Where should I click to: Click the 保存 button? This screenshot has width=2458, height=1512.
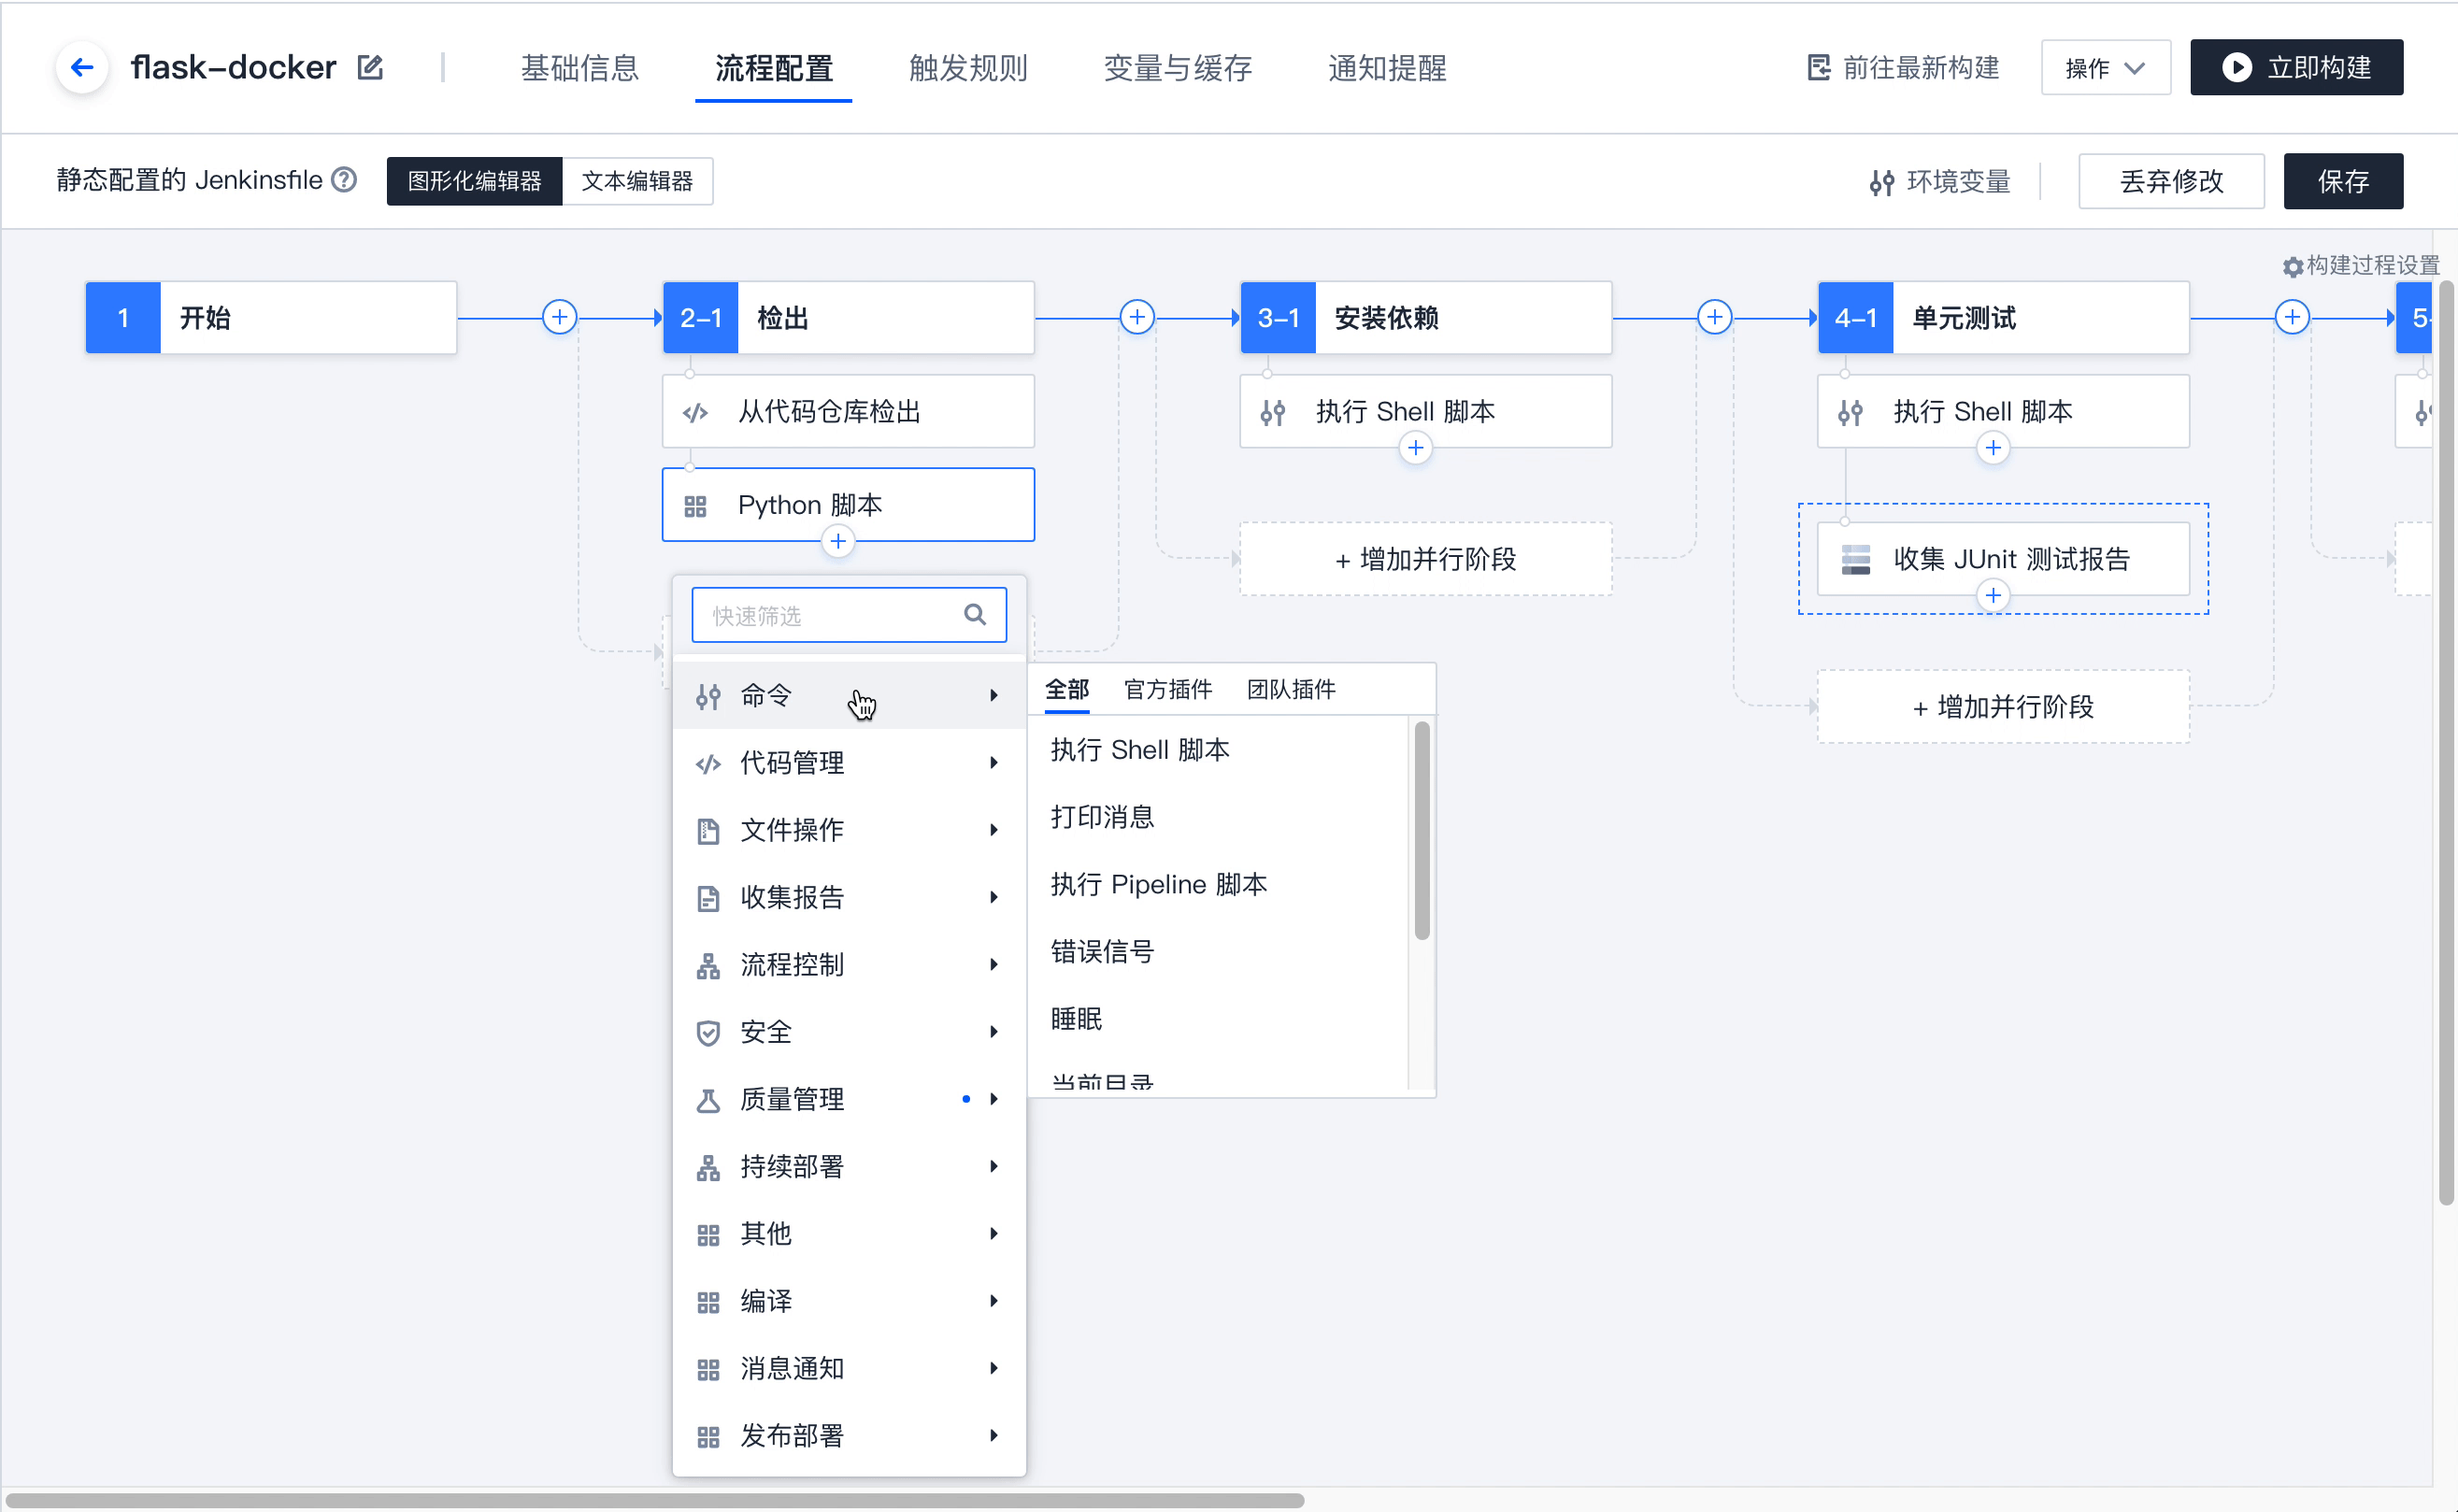2343,181
